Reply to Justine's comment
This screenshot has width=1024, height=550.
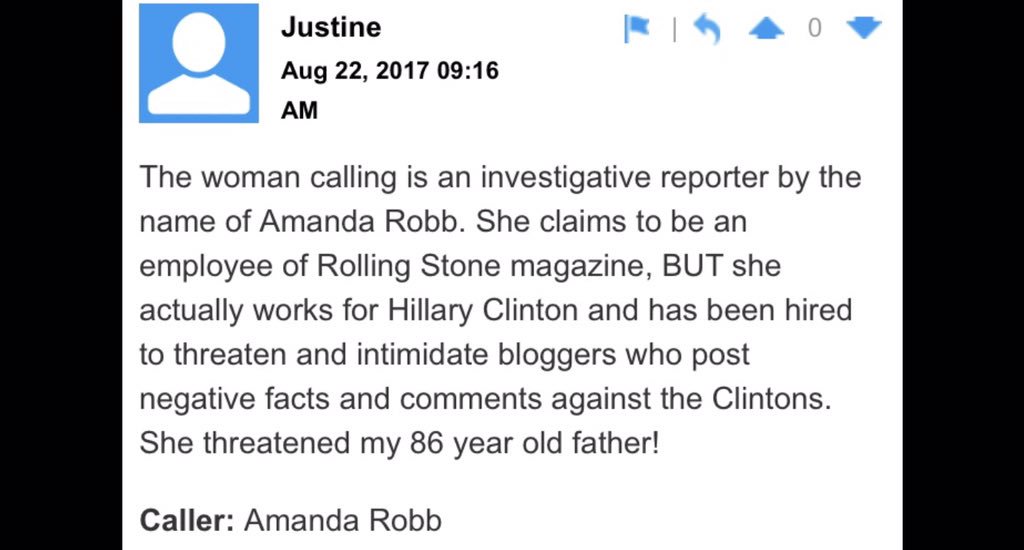point(706,30)
